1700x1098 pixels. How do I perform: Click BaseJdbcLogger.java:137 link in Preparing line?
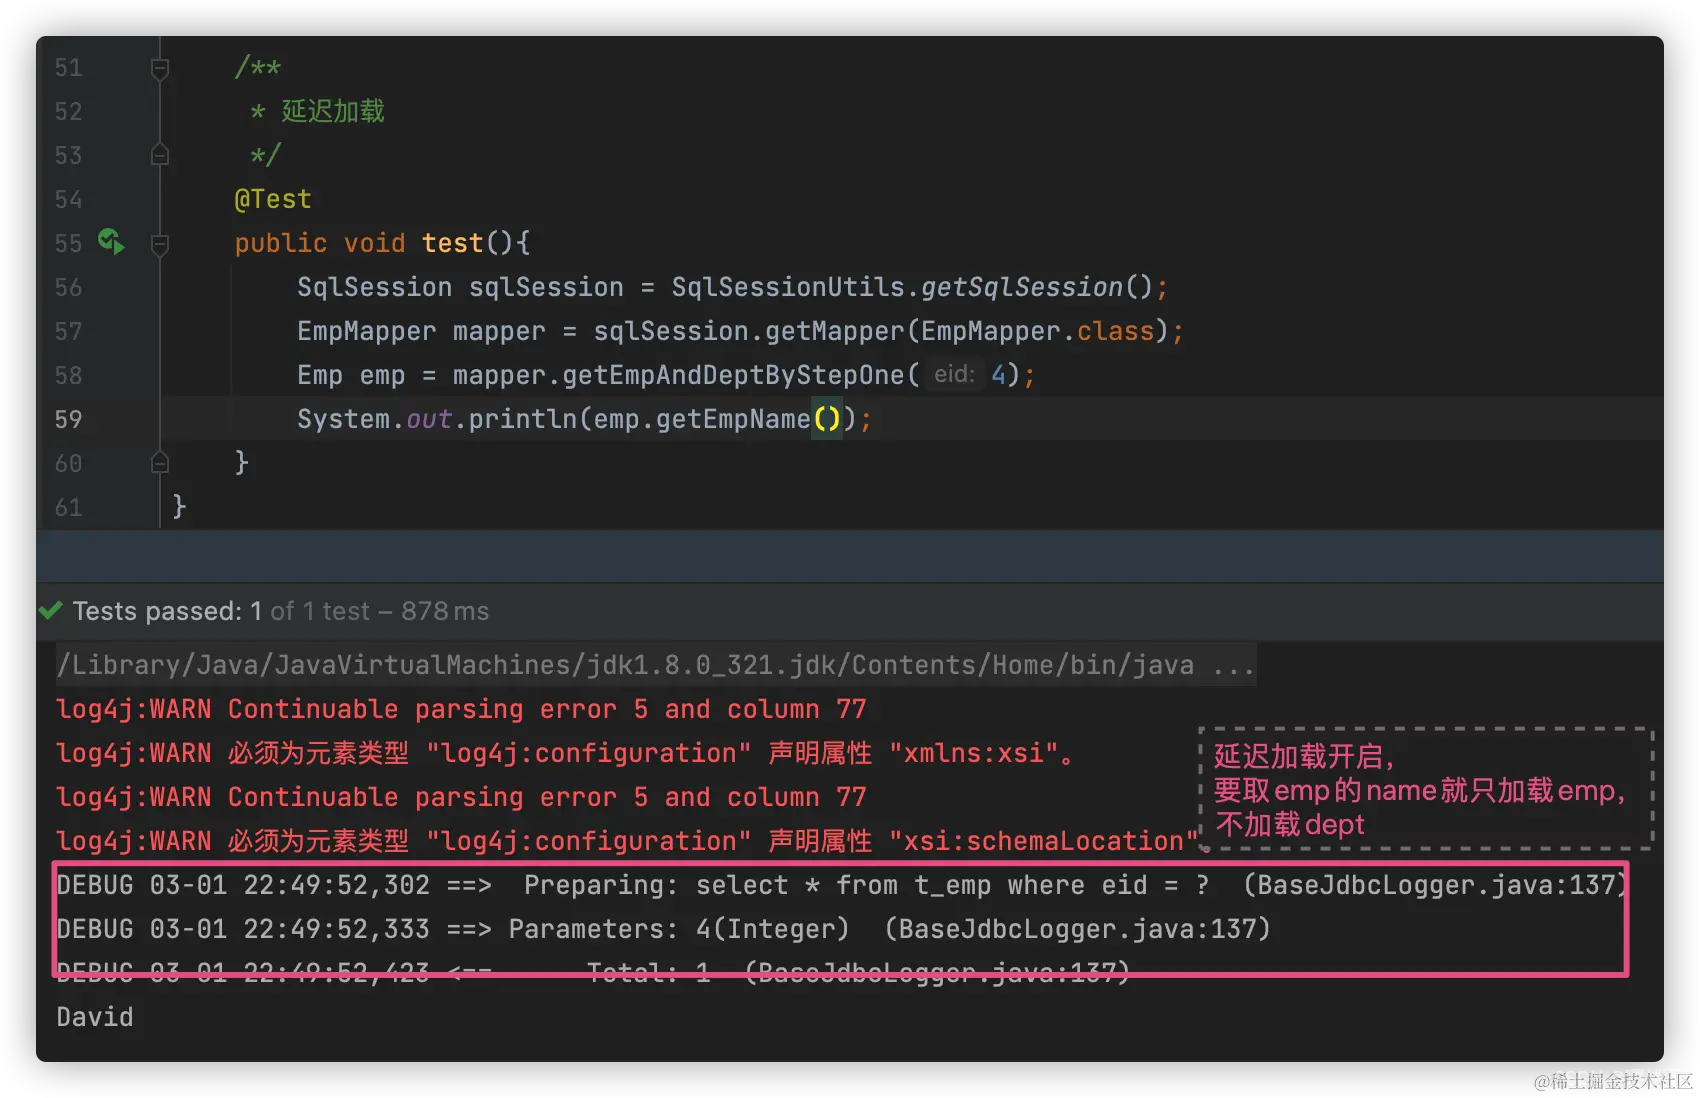pos(1436,885)
